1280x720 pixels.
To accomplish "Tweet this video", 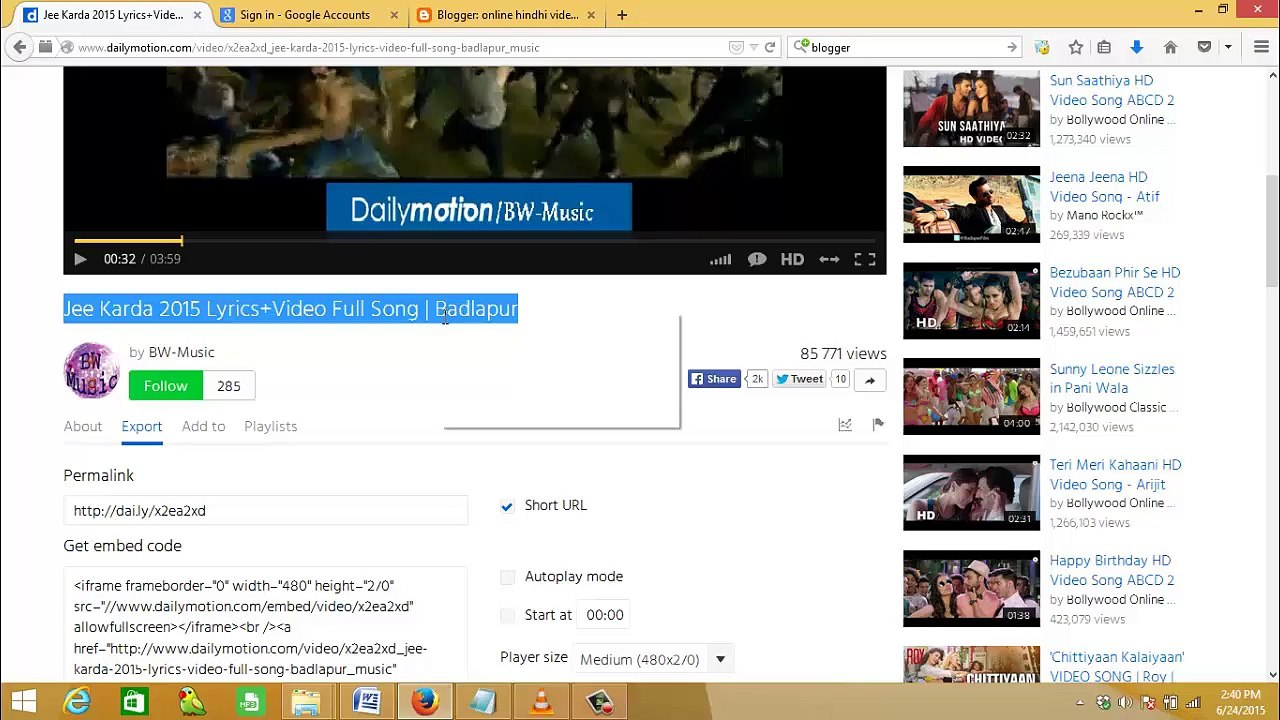I will click(x=800, y=379).
